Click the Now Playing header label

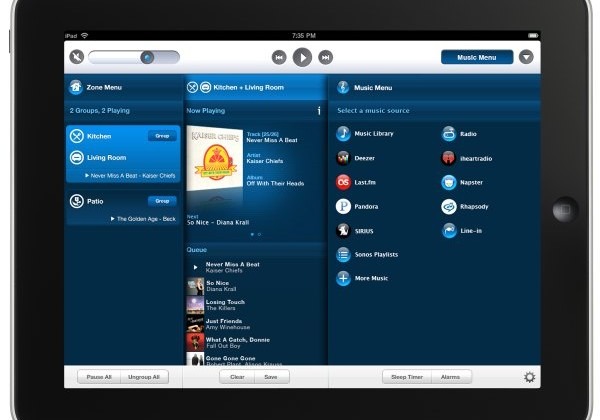(x=205, y=111)
